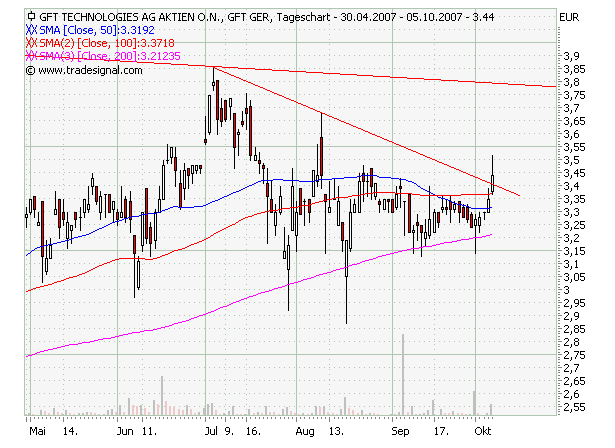The width and height of the screenshot is (615, 448).
Task: Click the blue XX icon beside SMA 50
Action: [31, 30]
